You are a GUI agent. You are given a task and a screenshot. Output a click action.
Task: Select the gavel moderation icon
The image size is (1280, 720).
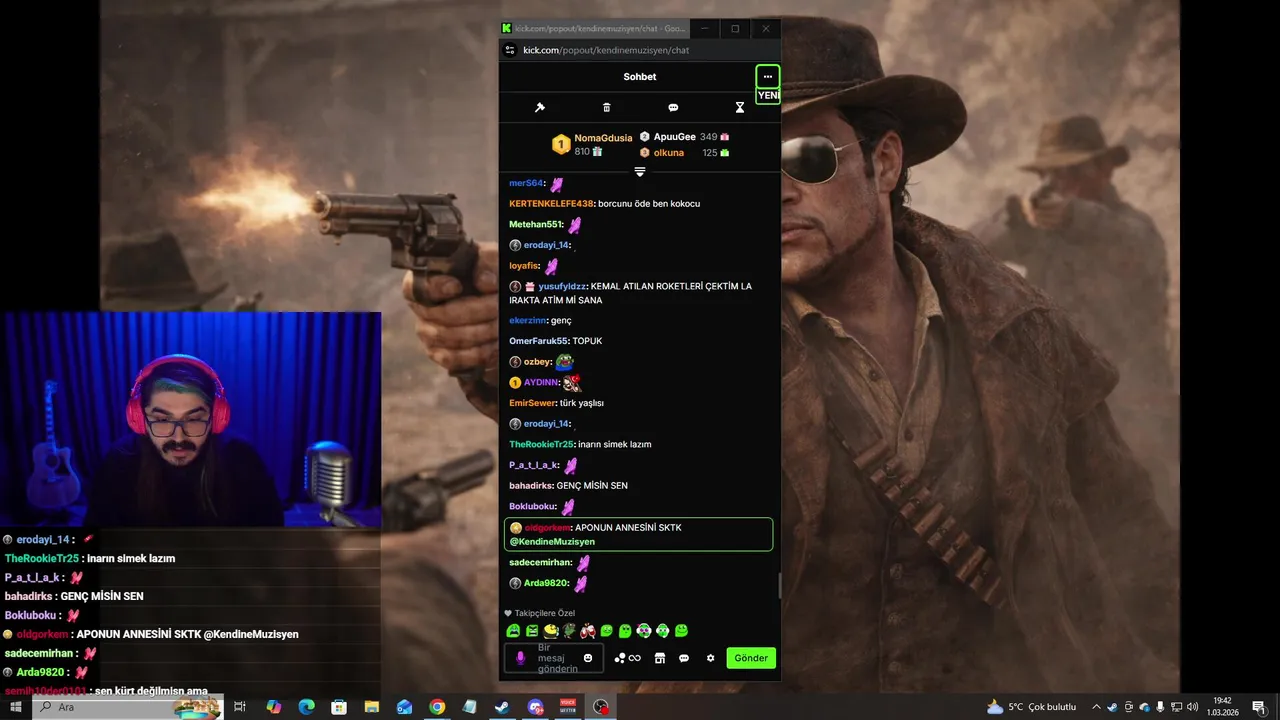(539, 107)
